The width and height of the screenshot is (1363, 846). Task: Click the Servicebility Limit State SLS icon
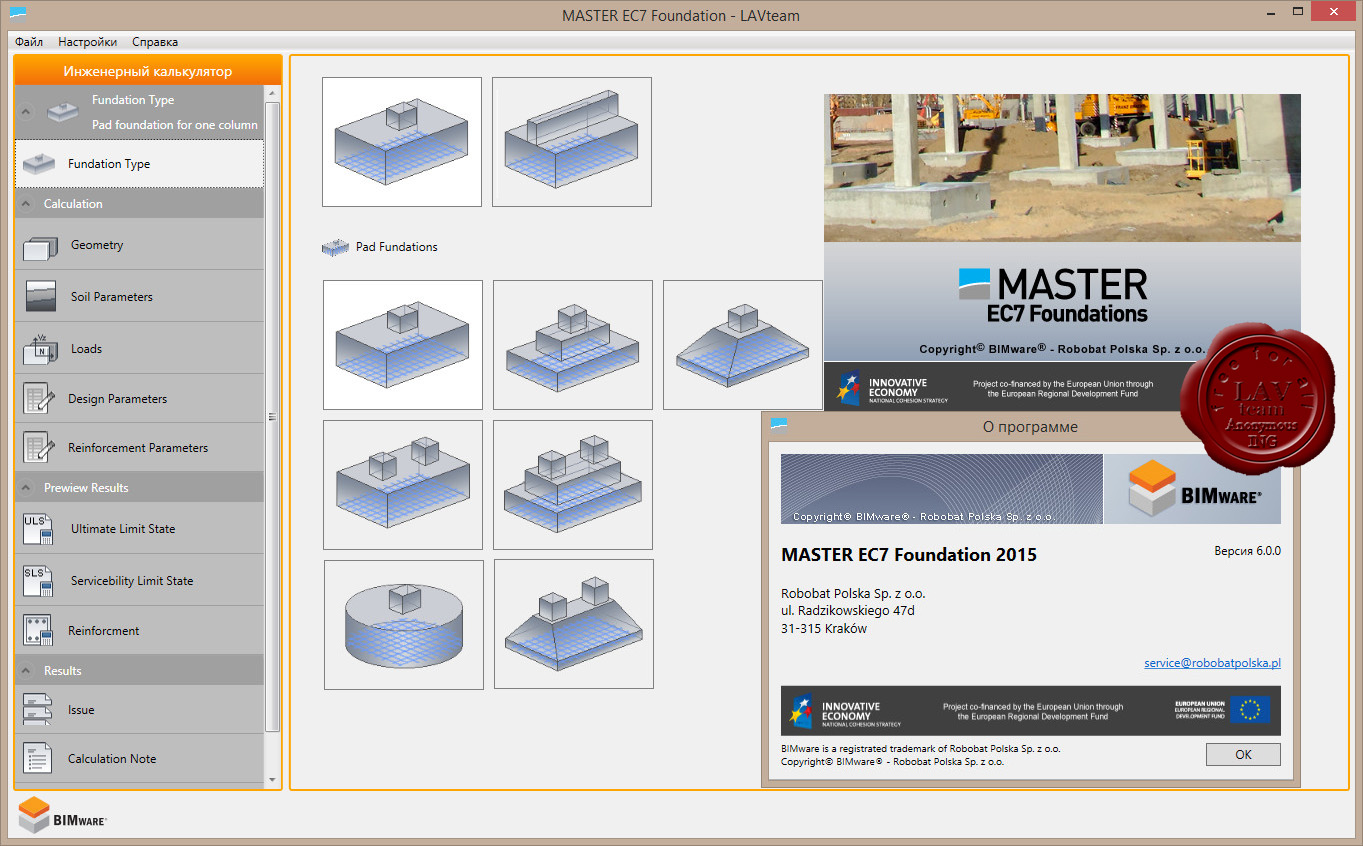click(x=38, y=581)
